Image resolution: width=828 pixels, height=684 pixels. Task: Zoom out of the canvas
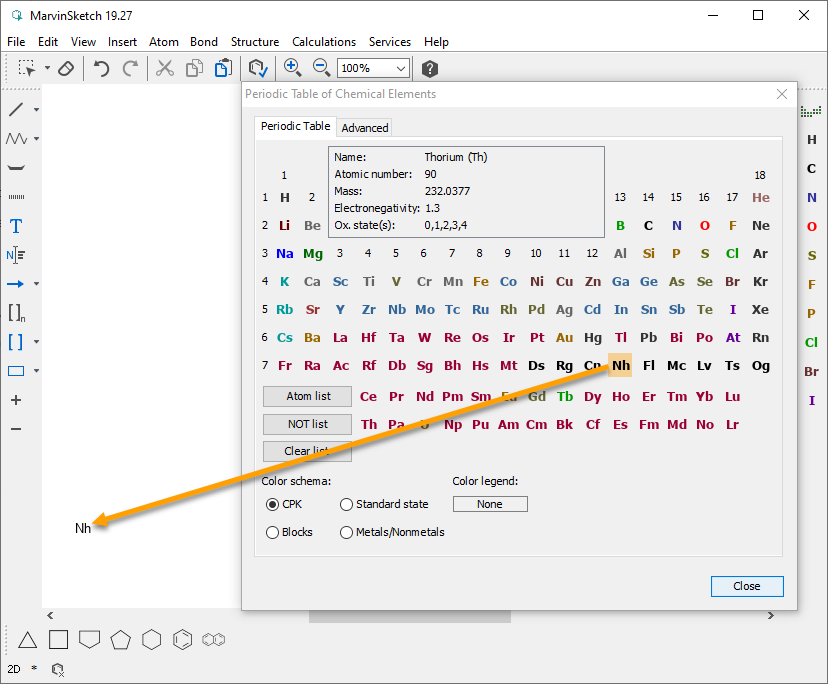click(321, 68)
